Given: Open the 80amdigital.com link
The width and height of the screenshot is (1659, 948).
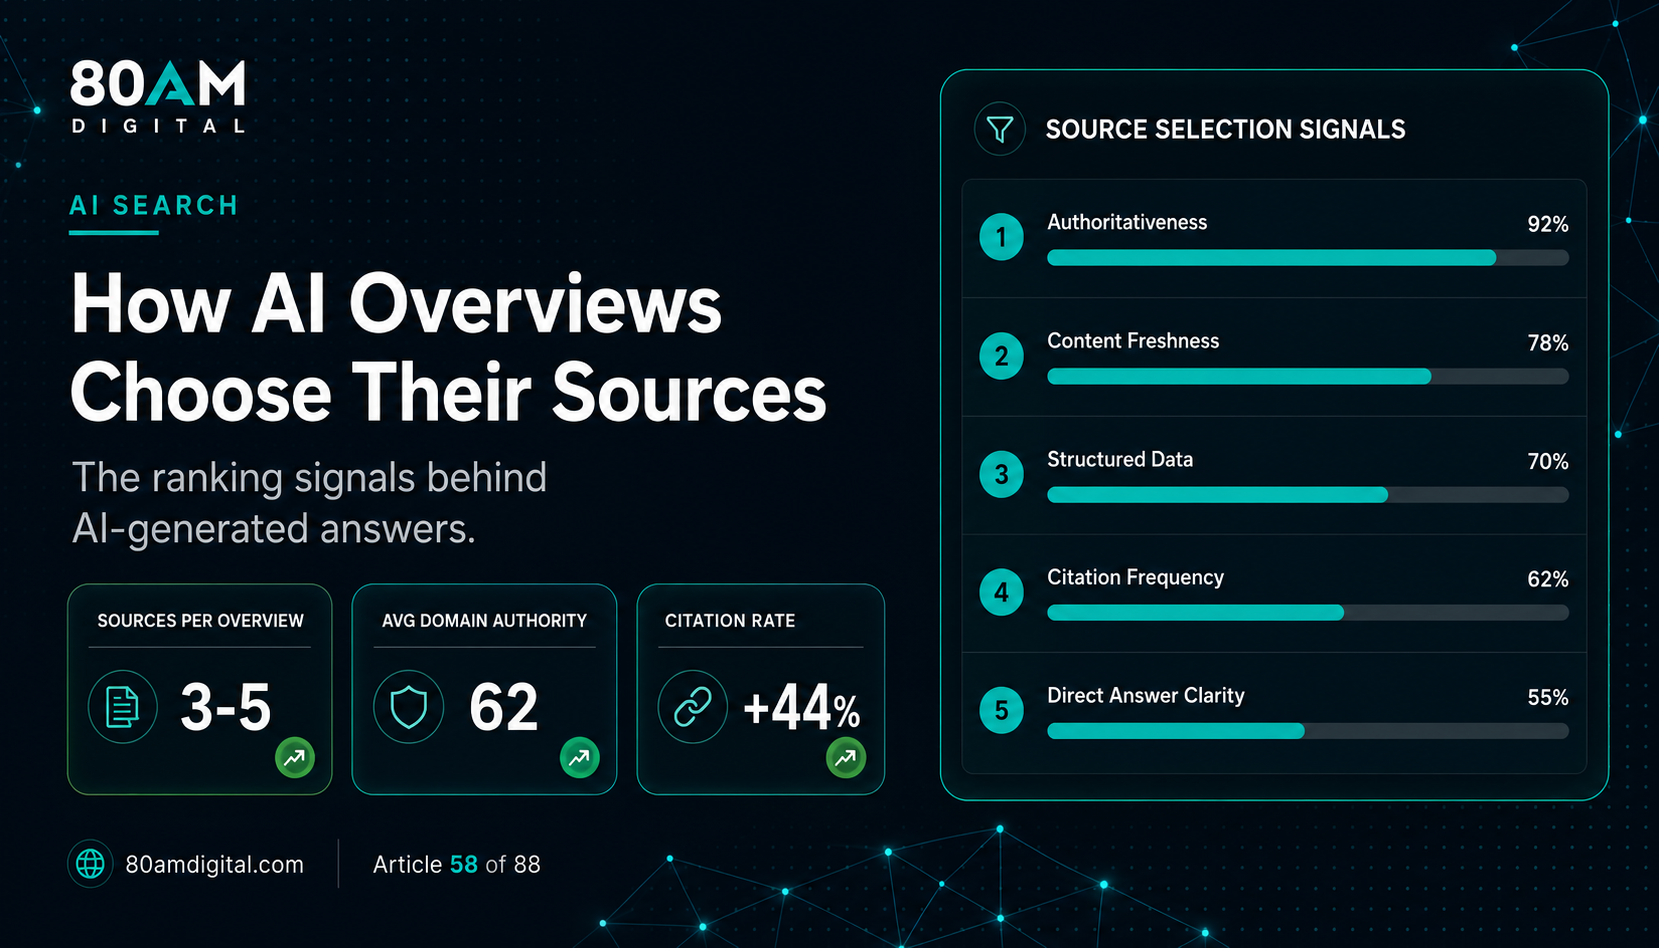Looking at the screenshot, I should pyautogui.click(x=214, y=865).
